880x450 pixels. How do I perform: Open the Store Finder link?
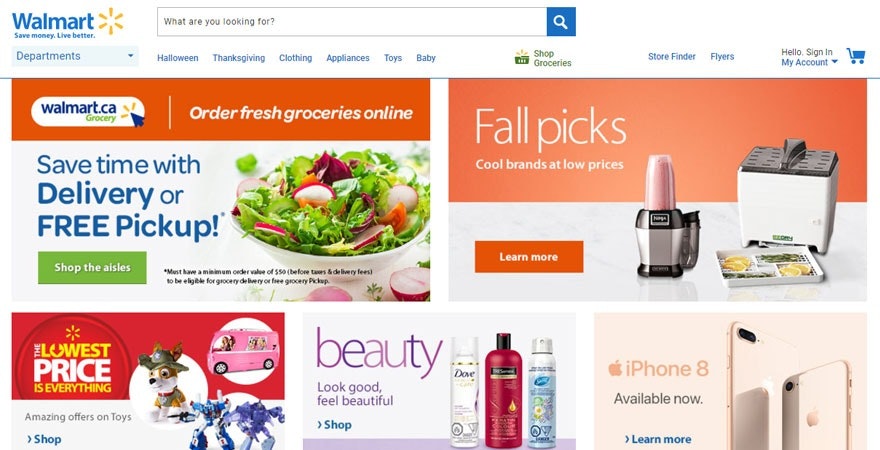pyautogui.click(x=671, y=57)
